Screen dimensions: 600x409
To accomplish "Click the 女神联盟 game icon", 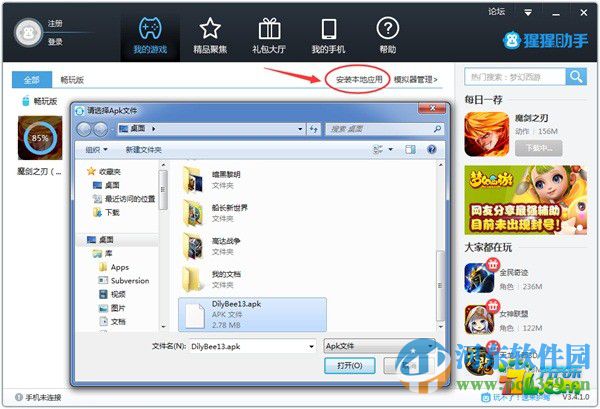I will [x=479, y=319].
